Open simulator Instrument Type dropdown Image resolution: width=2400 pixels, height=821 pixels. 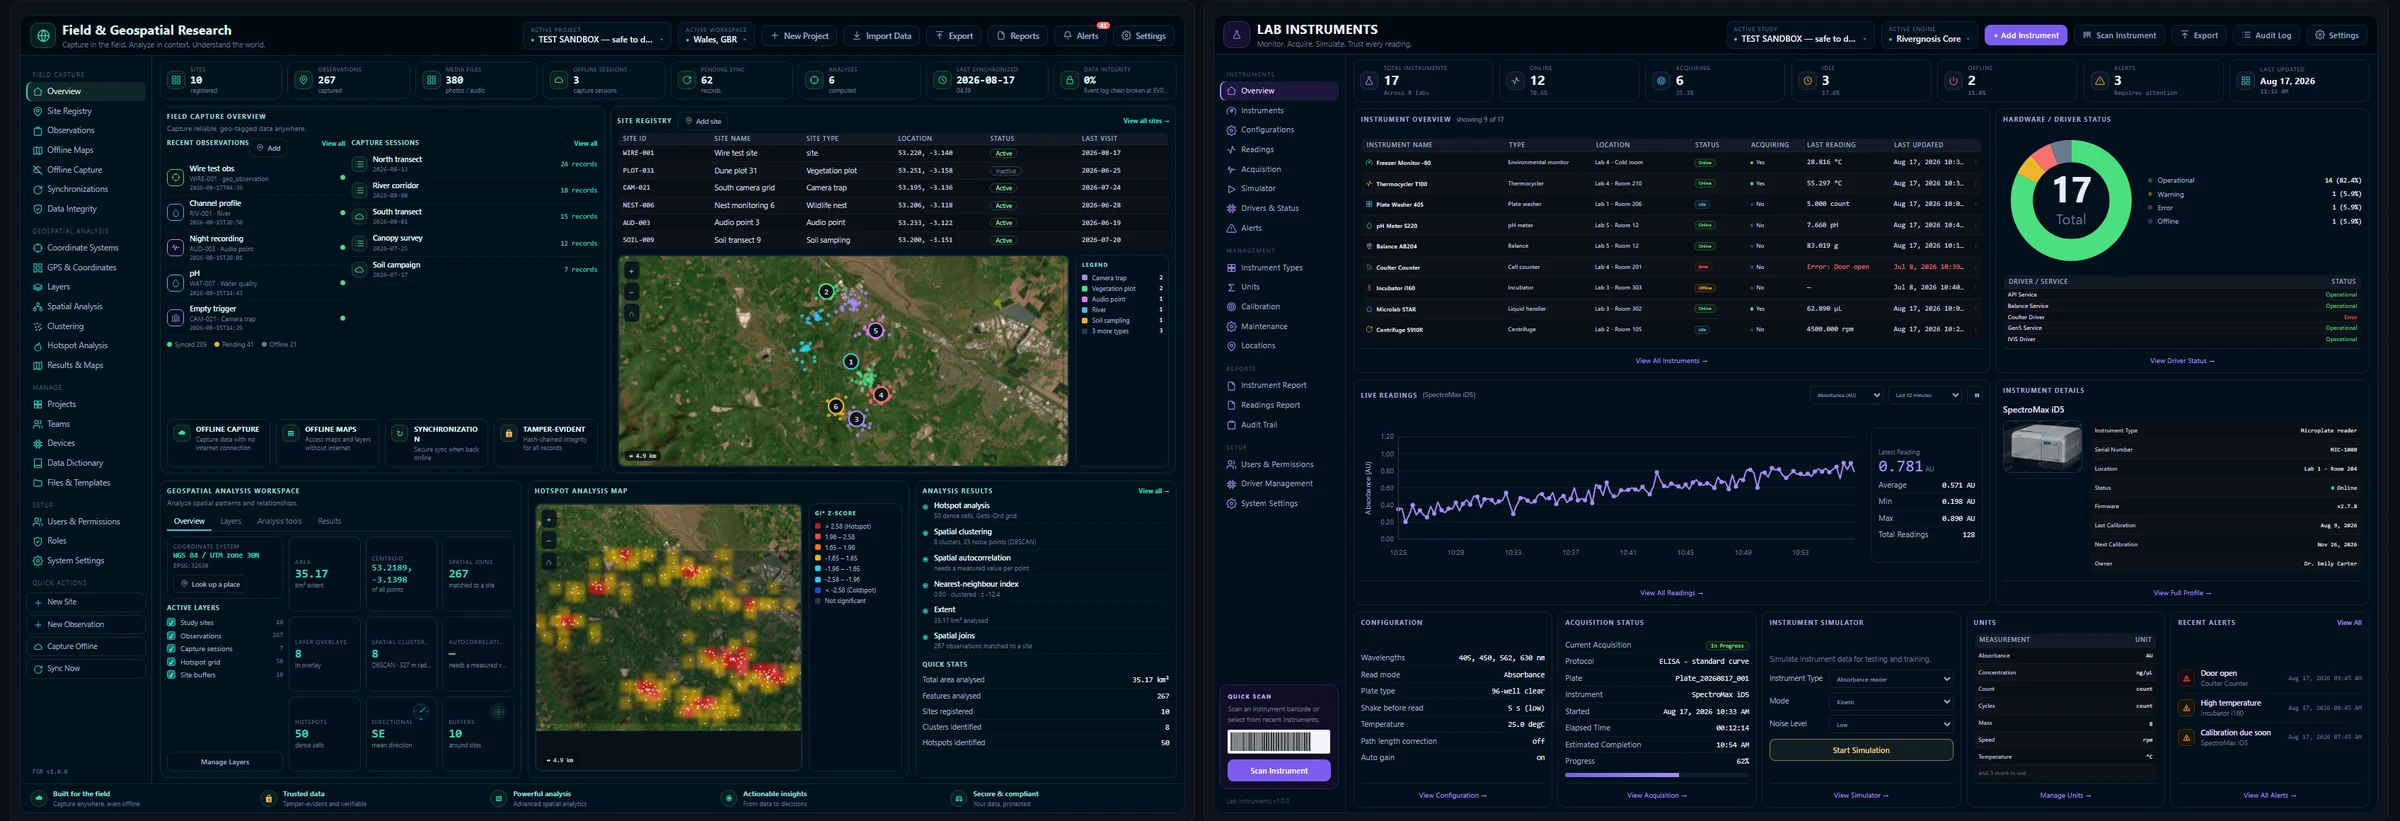[1892, 679]
